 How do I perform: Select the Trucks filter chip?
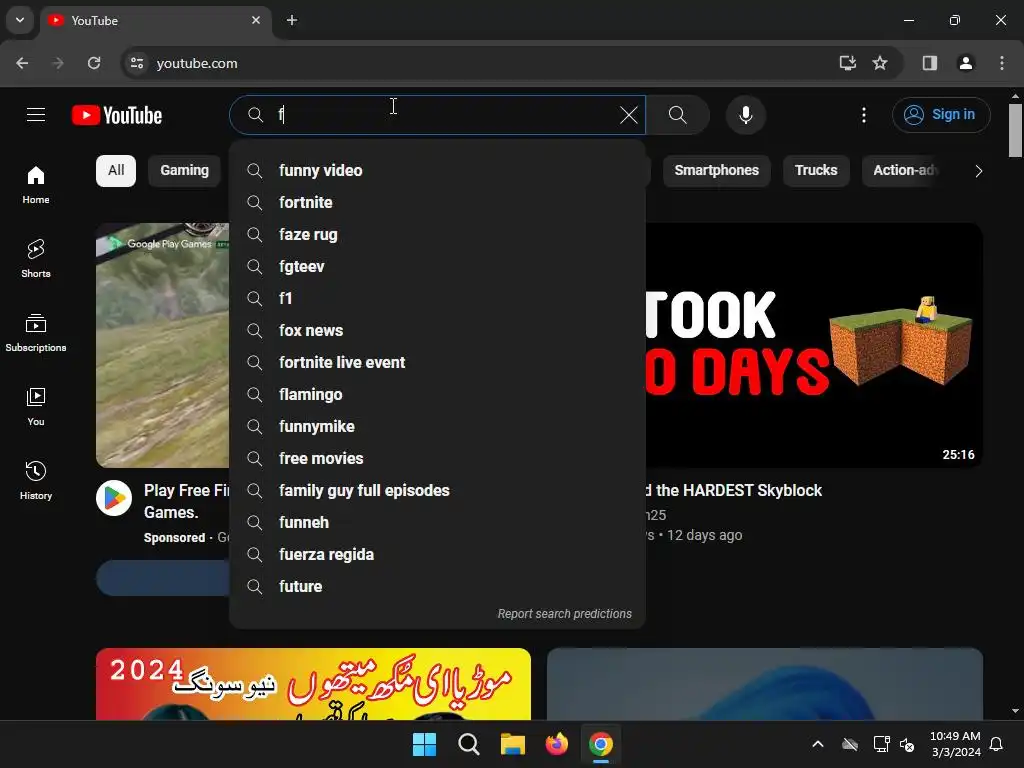(x=816, y=170)
